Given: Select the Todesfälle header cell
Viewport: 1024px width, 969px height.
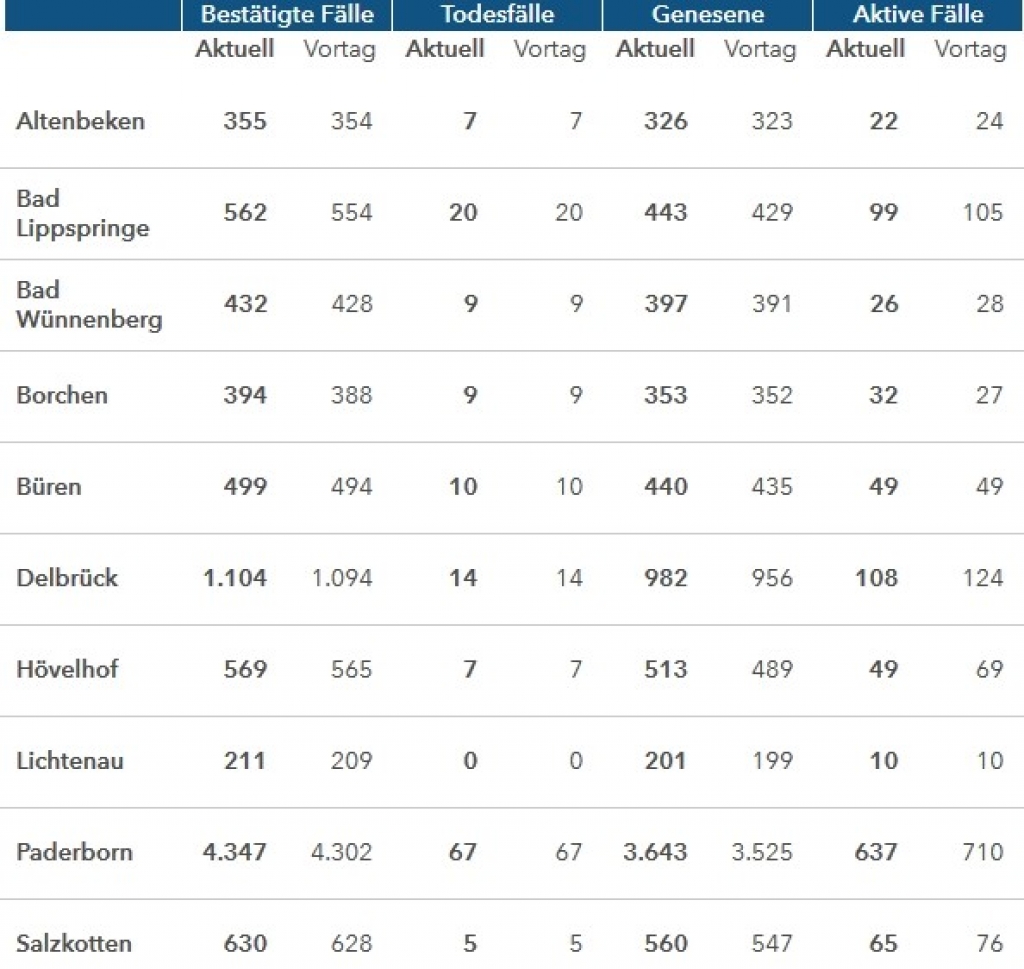Looking at the screenshot, I should (497, 14).
